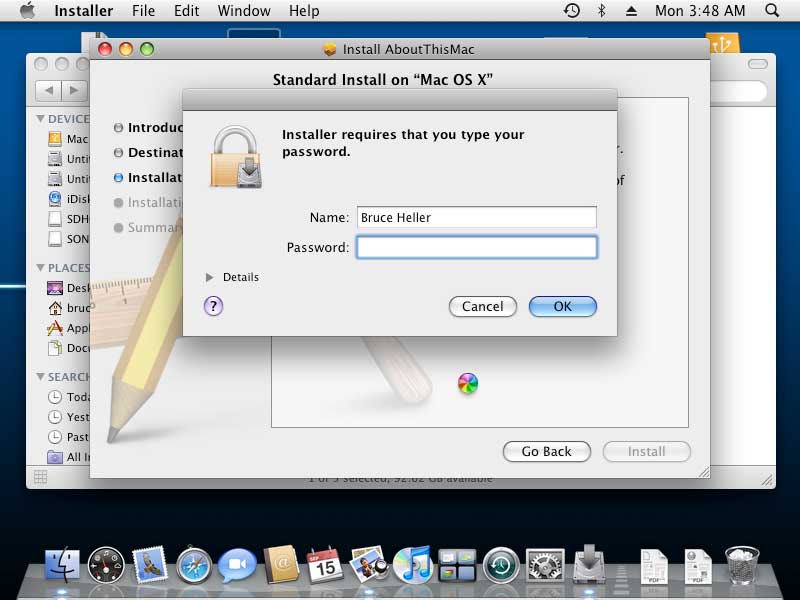800x600 pixels.
Task: Click the Introduction step in installer
Action: [x=148, y=128]
